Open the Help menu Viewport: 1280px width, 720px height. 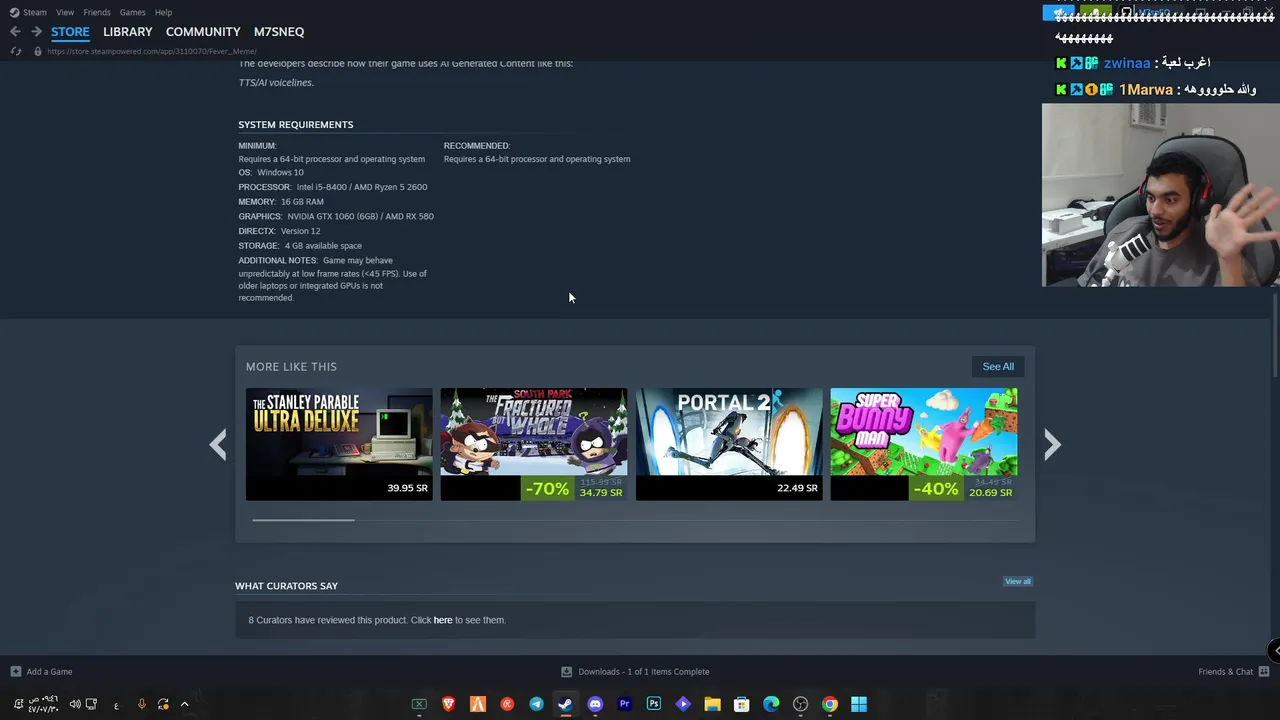[x=164, y=12]
